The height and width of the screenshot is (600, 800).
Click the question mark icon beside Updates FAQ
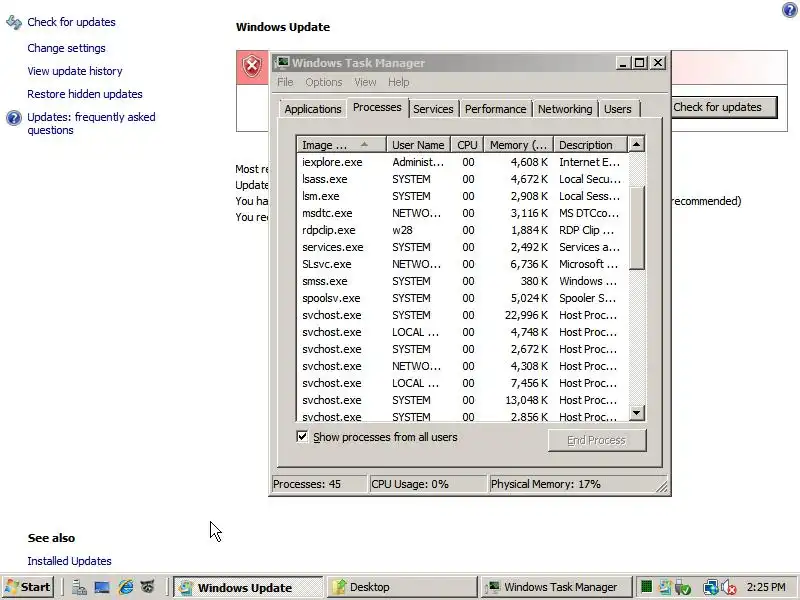[x=14, y=118]
